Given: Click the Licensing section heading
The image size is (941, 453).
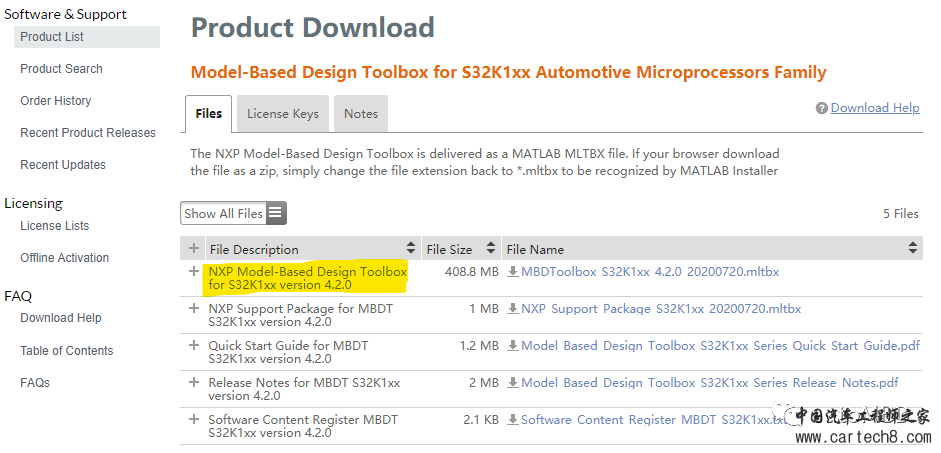Looking at the screenshot, I should tap(33, 203).
